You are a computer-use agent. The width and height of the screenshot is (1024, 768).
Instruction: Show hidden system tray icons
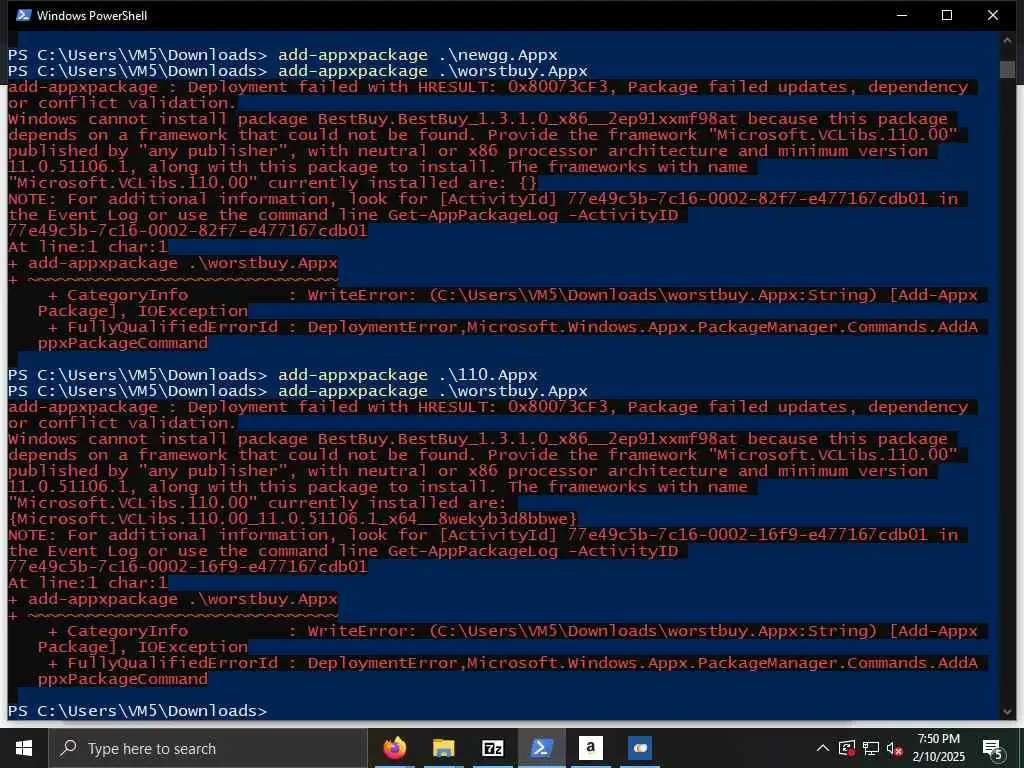[x=823, y=748]
